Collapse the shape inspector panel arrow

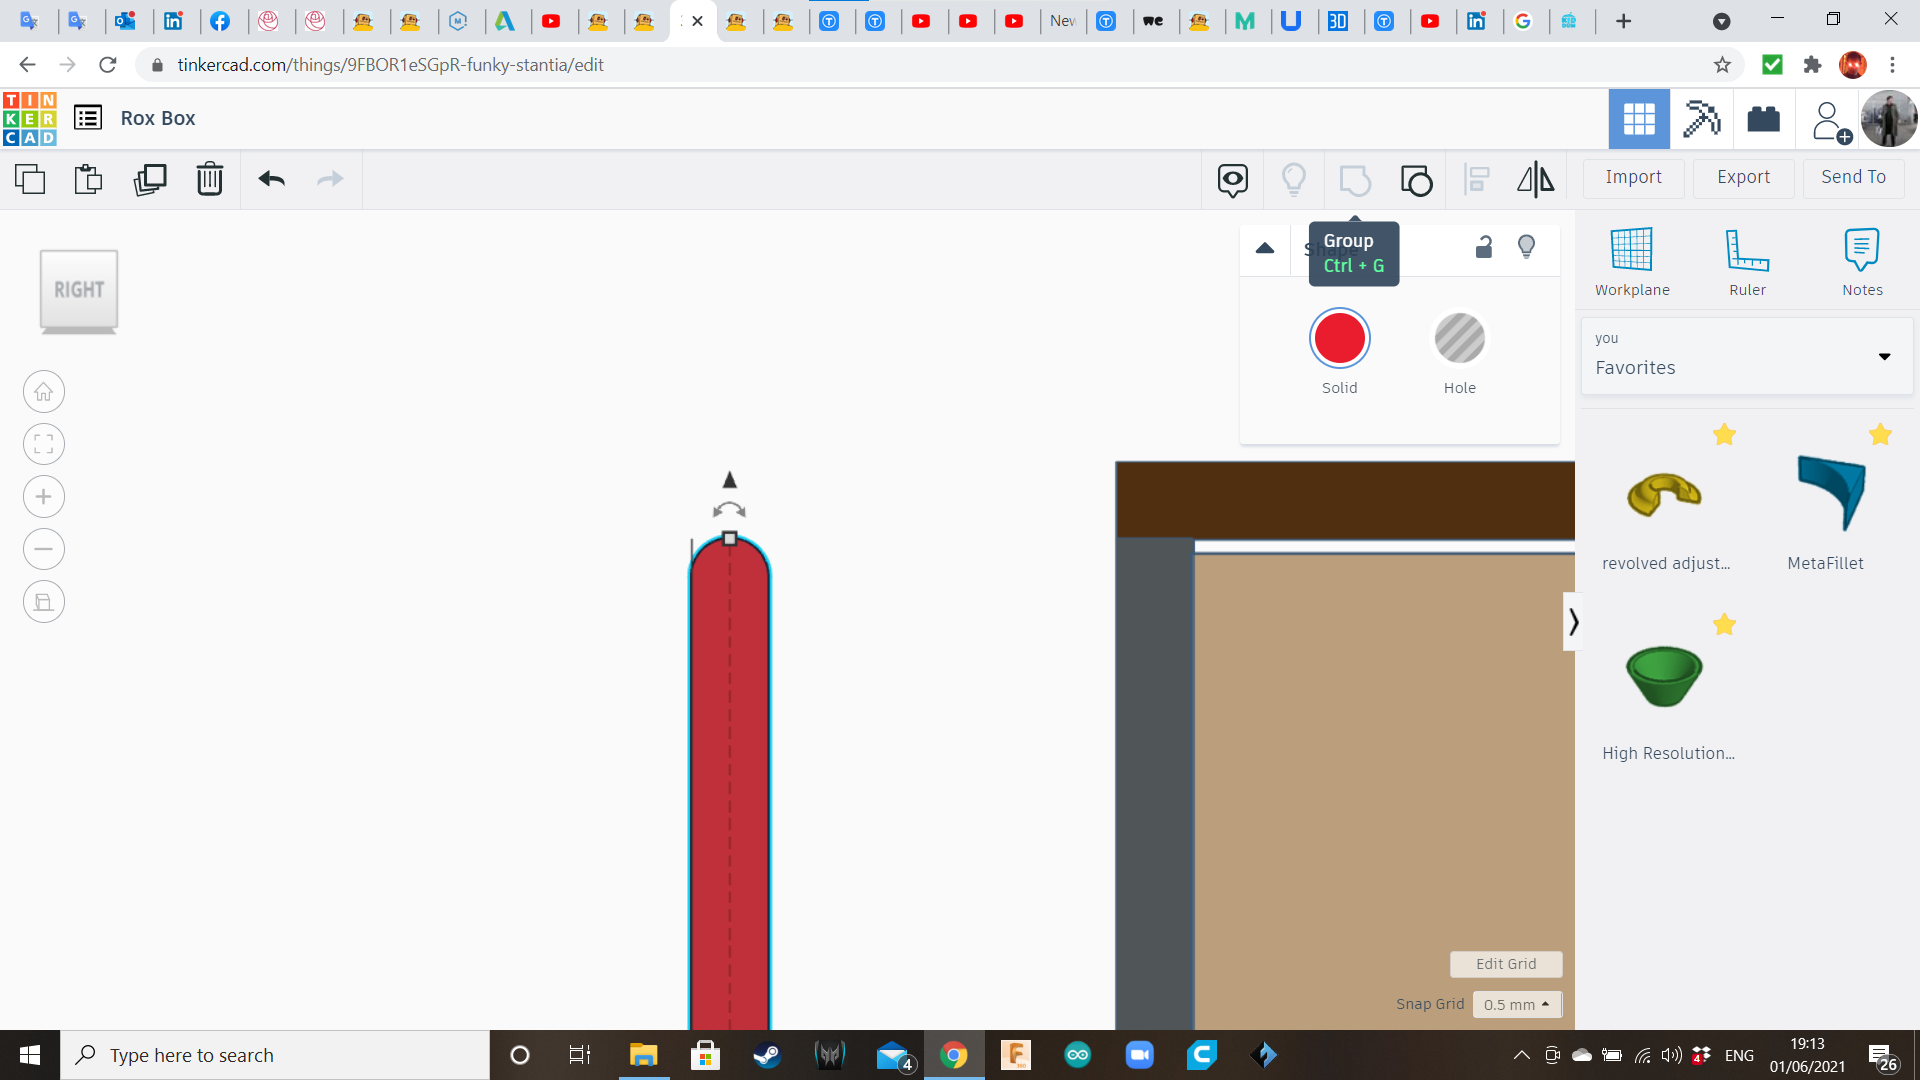coord(1265,248)
